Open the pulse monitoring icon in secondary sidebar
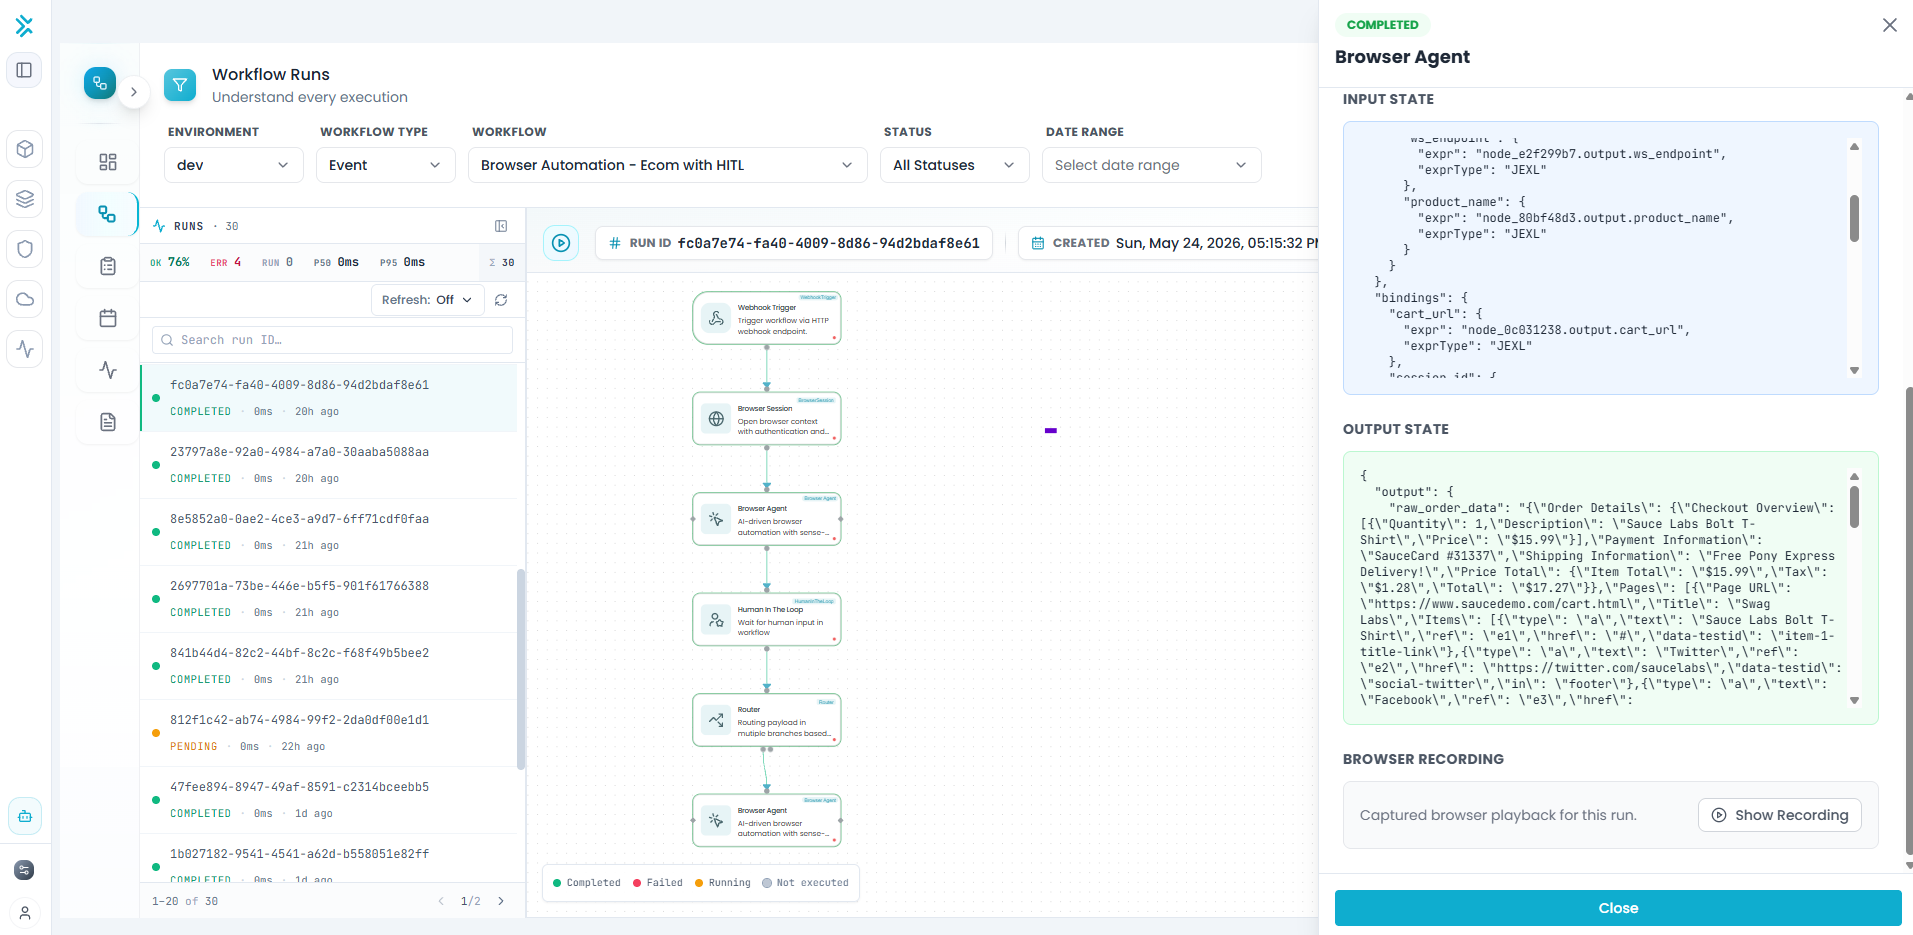 [x=108, y=370]
